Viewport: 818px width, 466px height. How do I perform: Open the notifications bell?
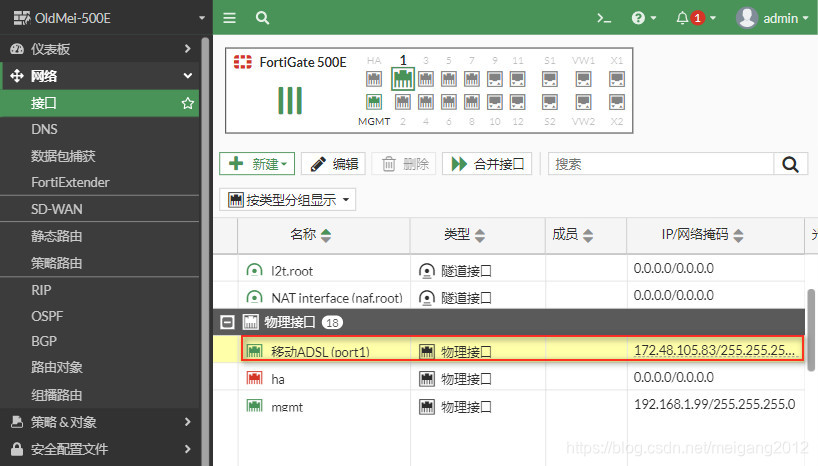[x=695, y=18]
